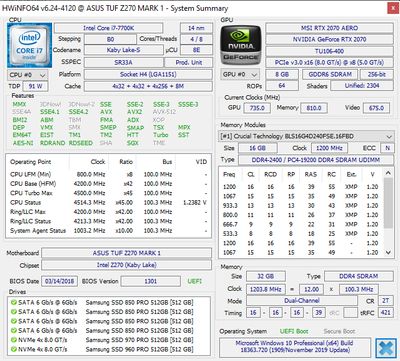Click the CR 2T field
This screenshot has width=400, height=361.
385,301
